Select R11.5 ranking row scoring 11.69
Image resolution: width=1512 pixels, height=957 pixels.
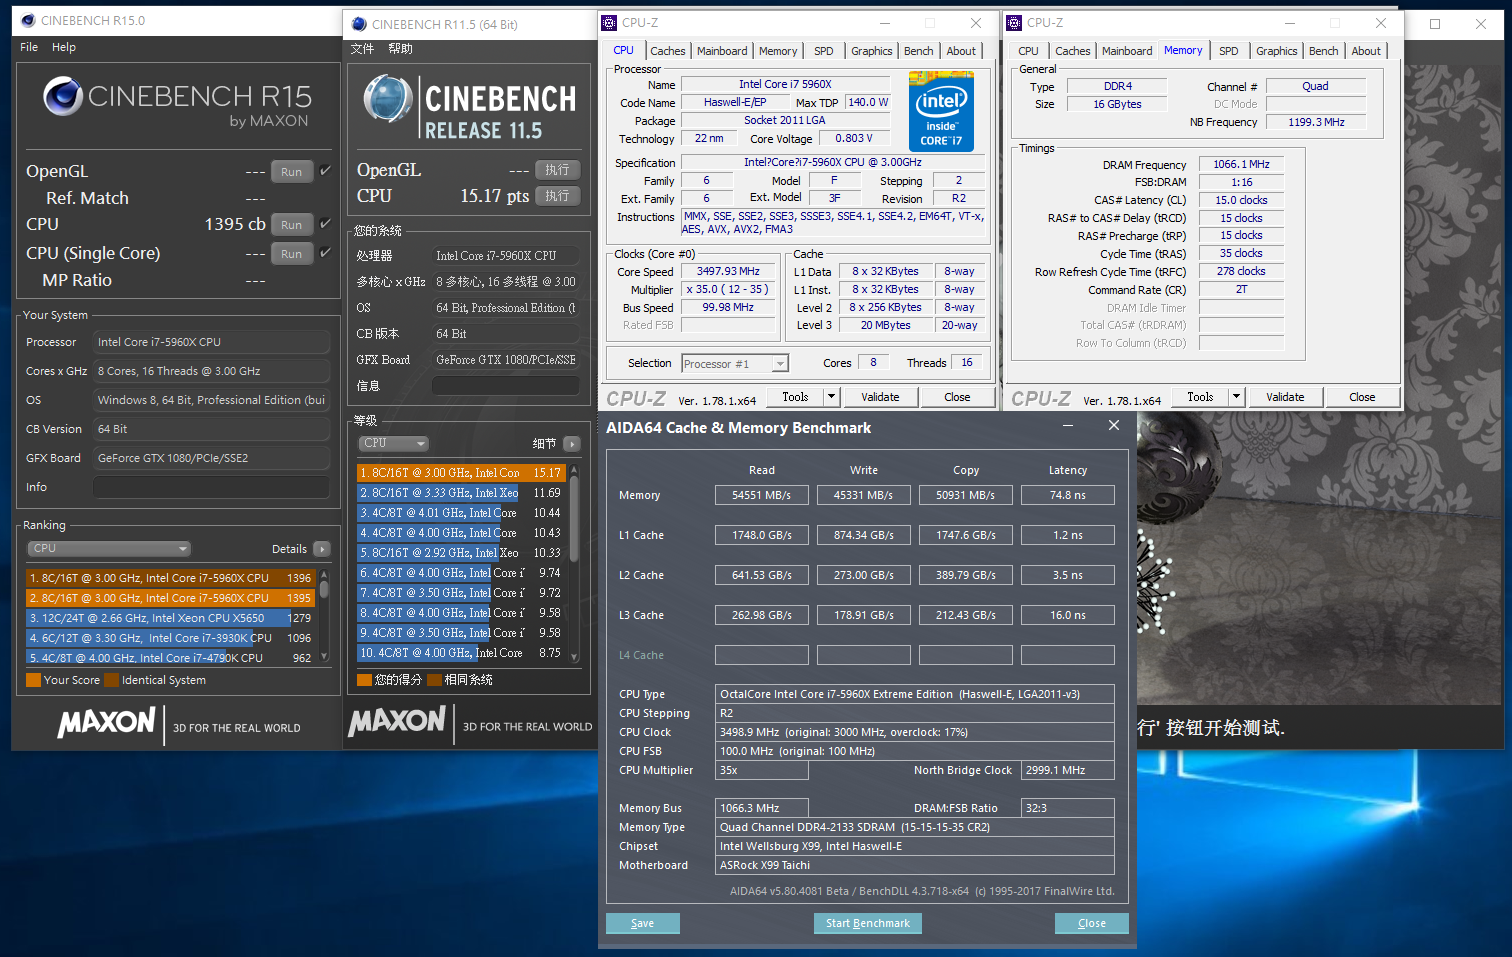461,493
